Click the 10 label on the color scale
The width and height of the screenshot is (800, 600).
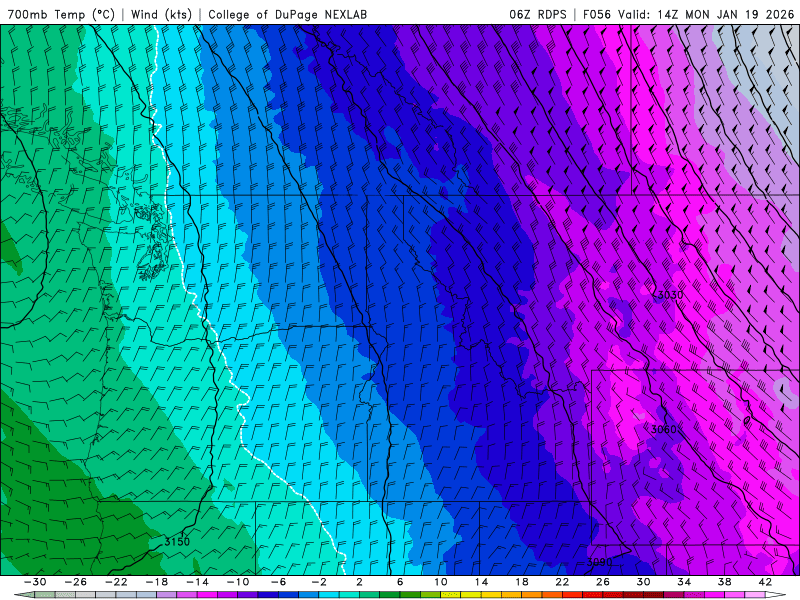[441, 582]
